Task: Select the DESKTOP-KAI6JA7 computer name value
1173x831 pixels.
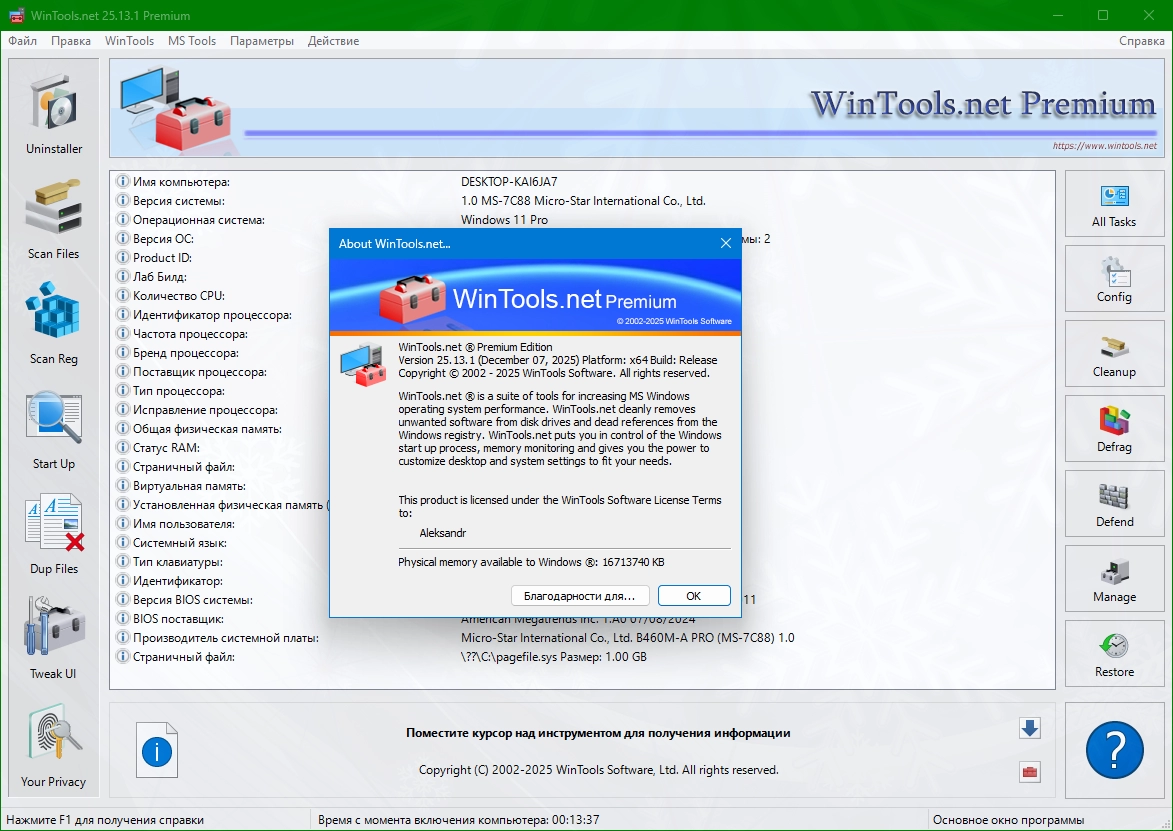Action: [509, 182]
